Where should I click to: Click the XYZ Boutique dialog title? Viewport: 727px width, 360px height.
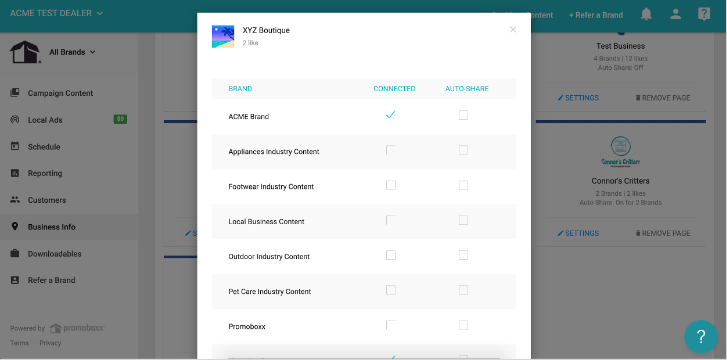pyautogui.click(x=266, y=30)
